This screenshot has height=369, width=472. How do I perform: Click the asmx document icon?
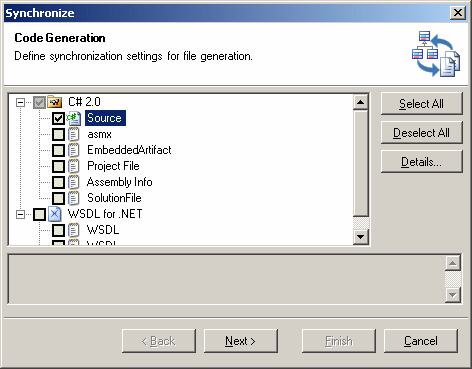73,134
